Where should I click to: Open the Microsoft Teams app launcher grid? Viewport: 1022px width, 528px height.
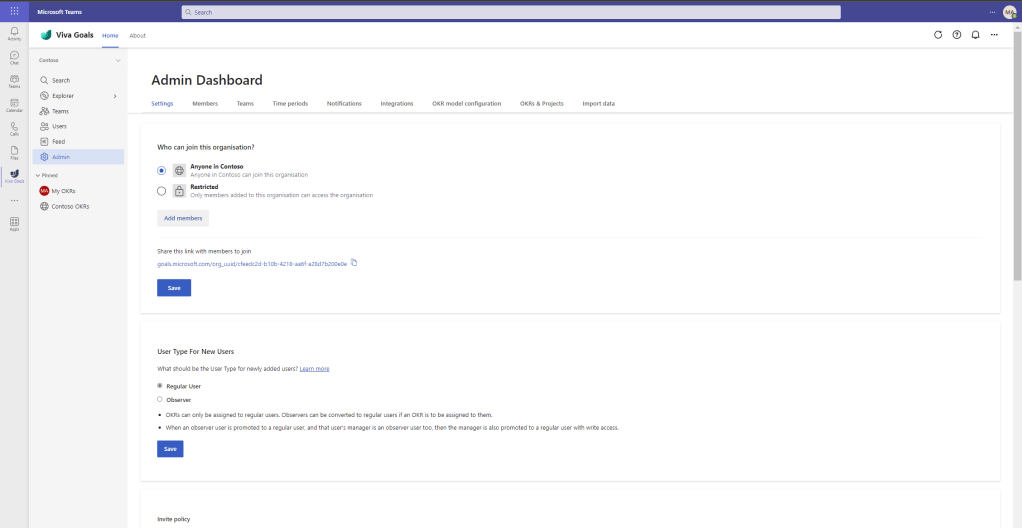tap(14, 12)
